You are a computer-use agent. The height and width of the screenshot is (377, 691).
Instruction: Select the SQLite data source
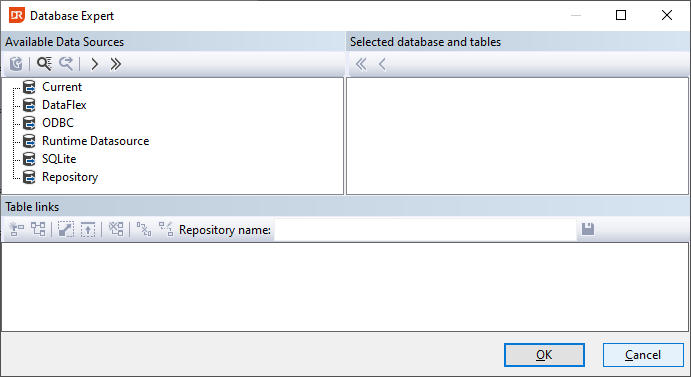[59, 159]
